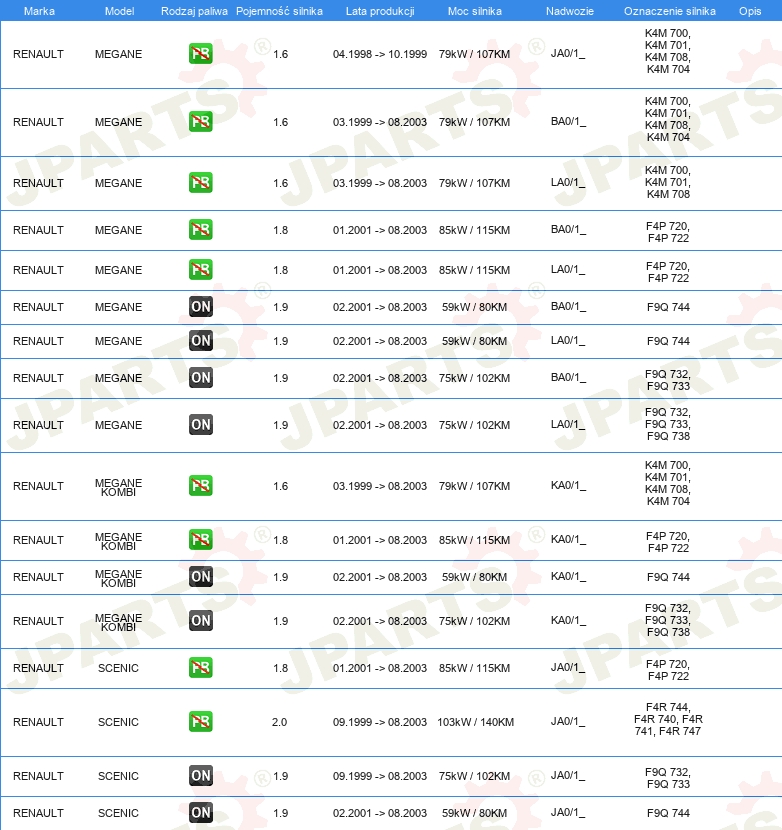Click power value 103kW / 140KM
This screenshot has width=782, height=830.
(475, 722)
